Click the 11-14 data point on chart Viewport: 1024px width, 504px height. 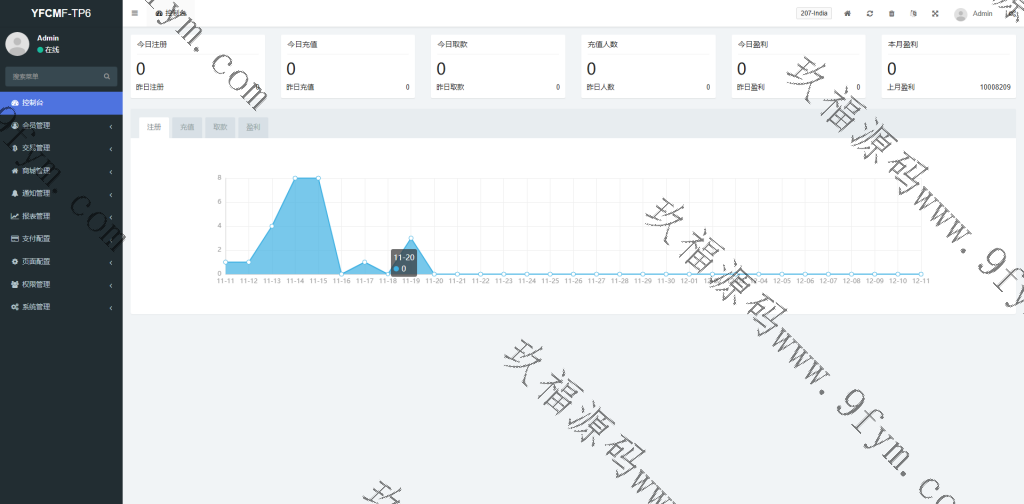pyautogui.click(x=295, y=178)
